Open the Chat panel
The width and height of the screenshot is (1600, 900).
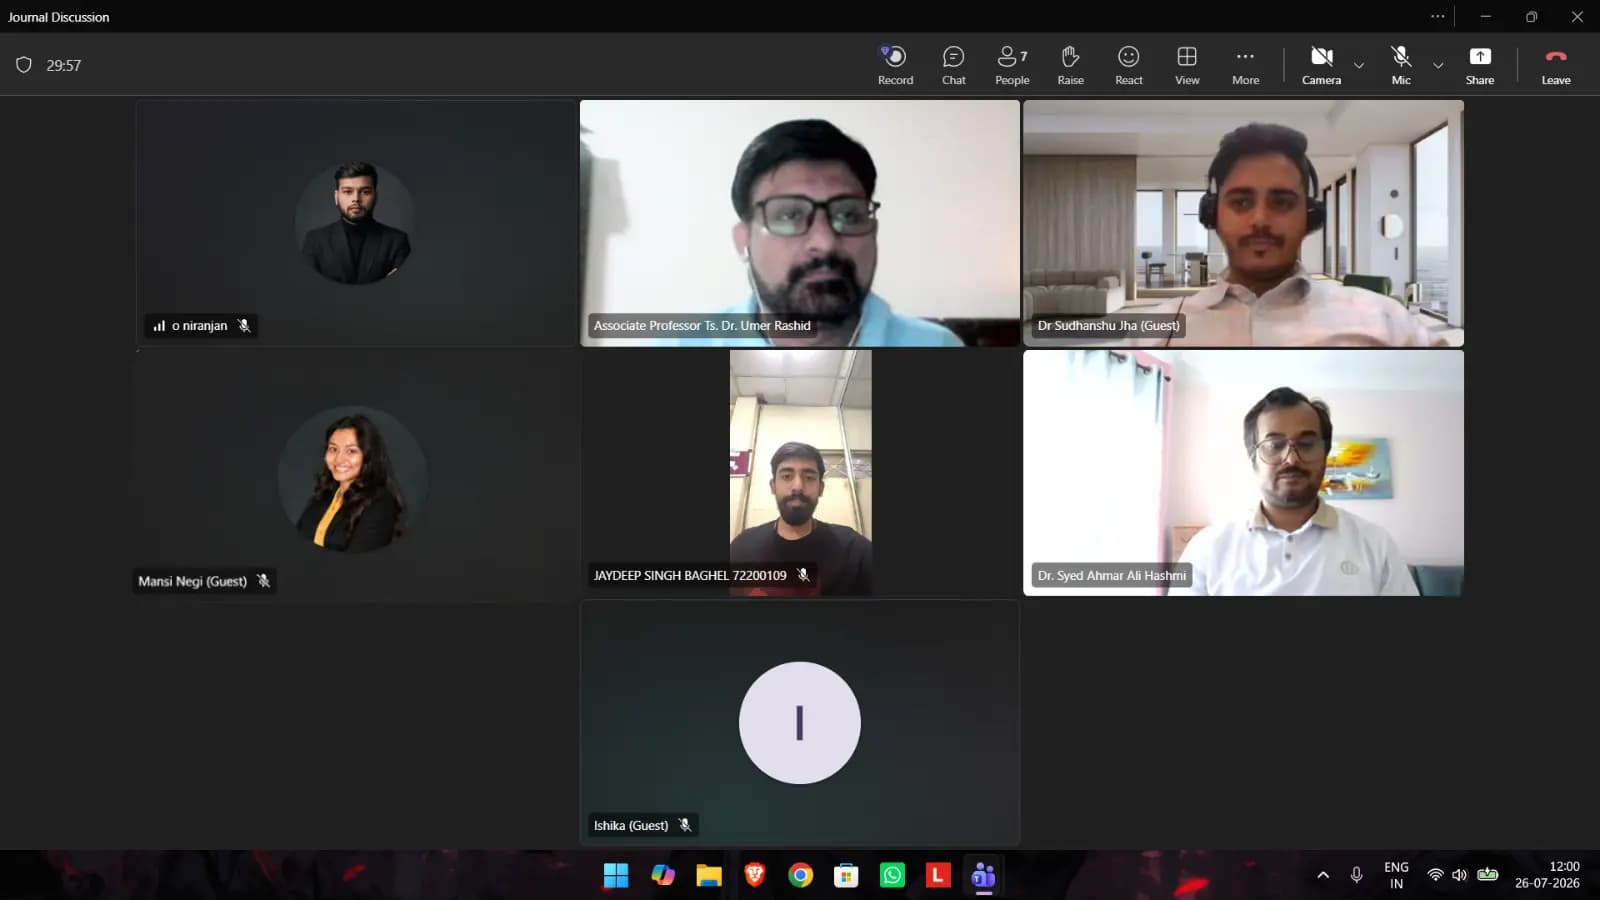pos(953,65)
